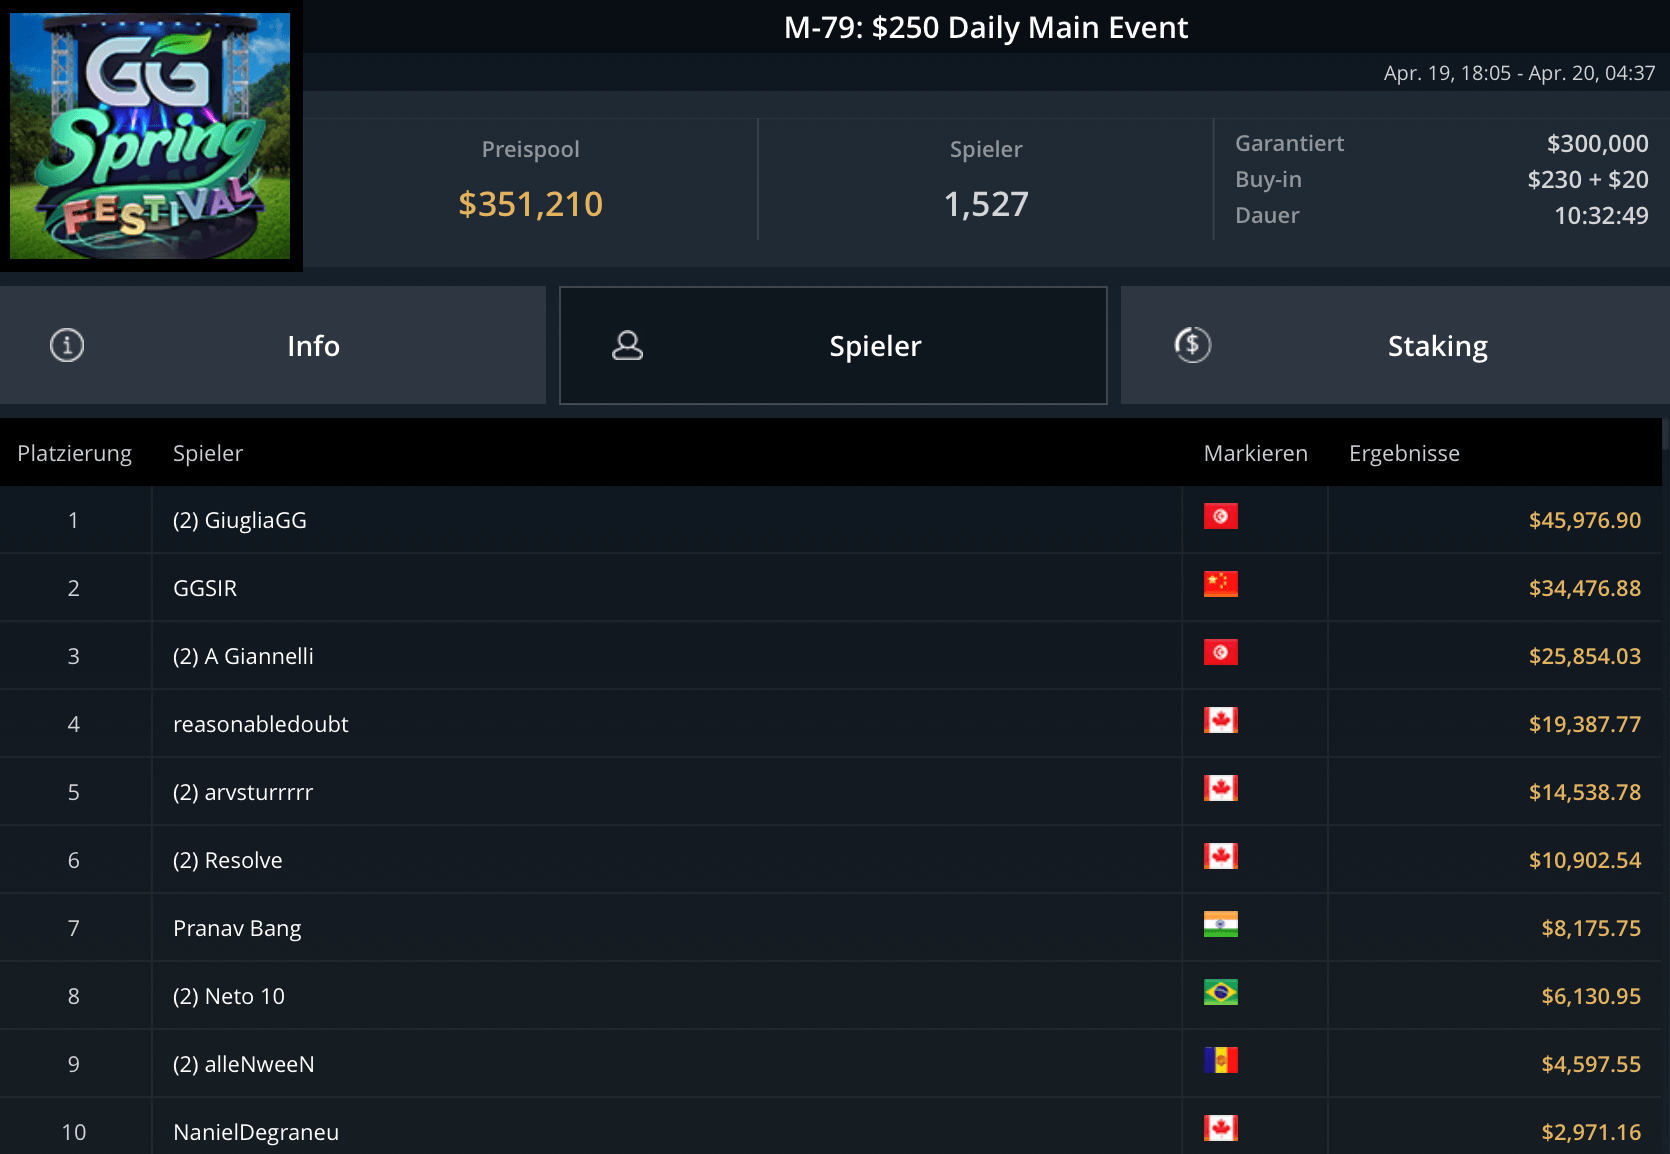Click the India flag for Pranav Bang
1670x1154 pixels.
(x=1220, y=925)
